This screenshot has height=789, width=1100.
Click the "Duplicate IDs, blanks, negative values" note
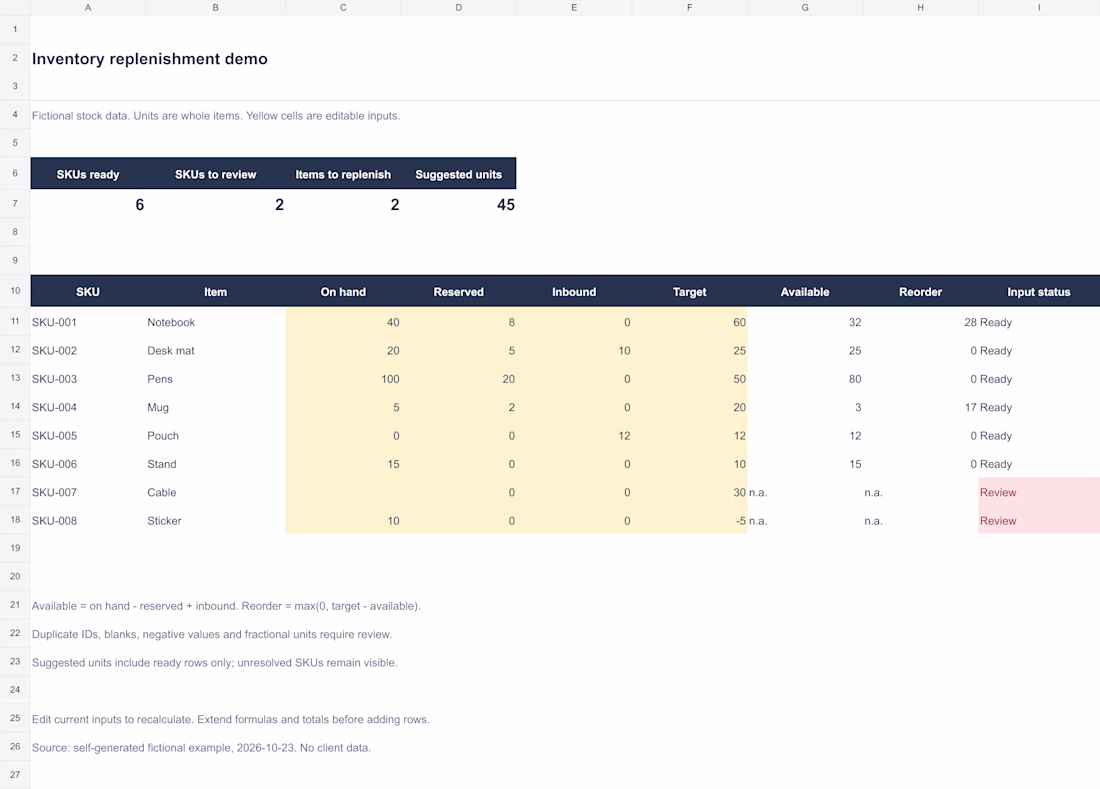[x=212, y=634]
